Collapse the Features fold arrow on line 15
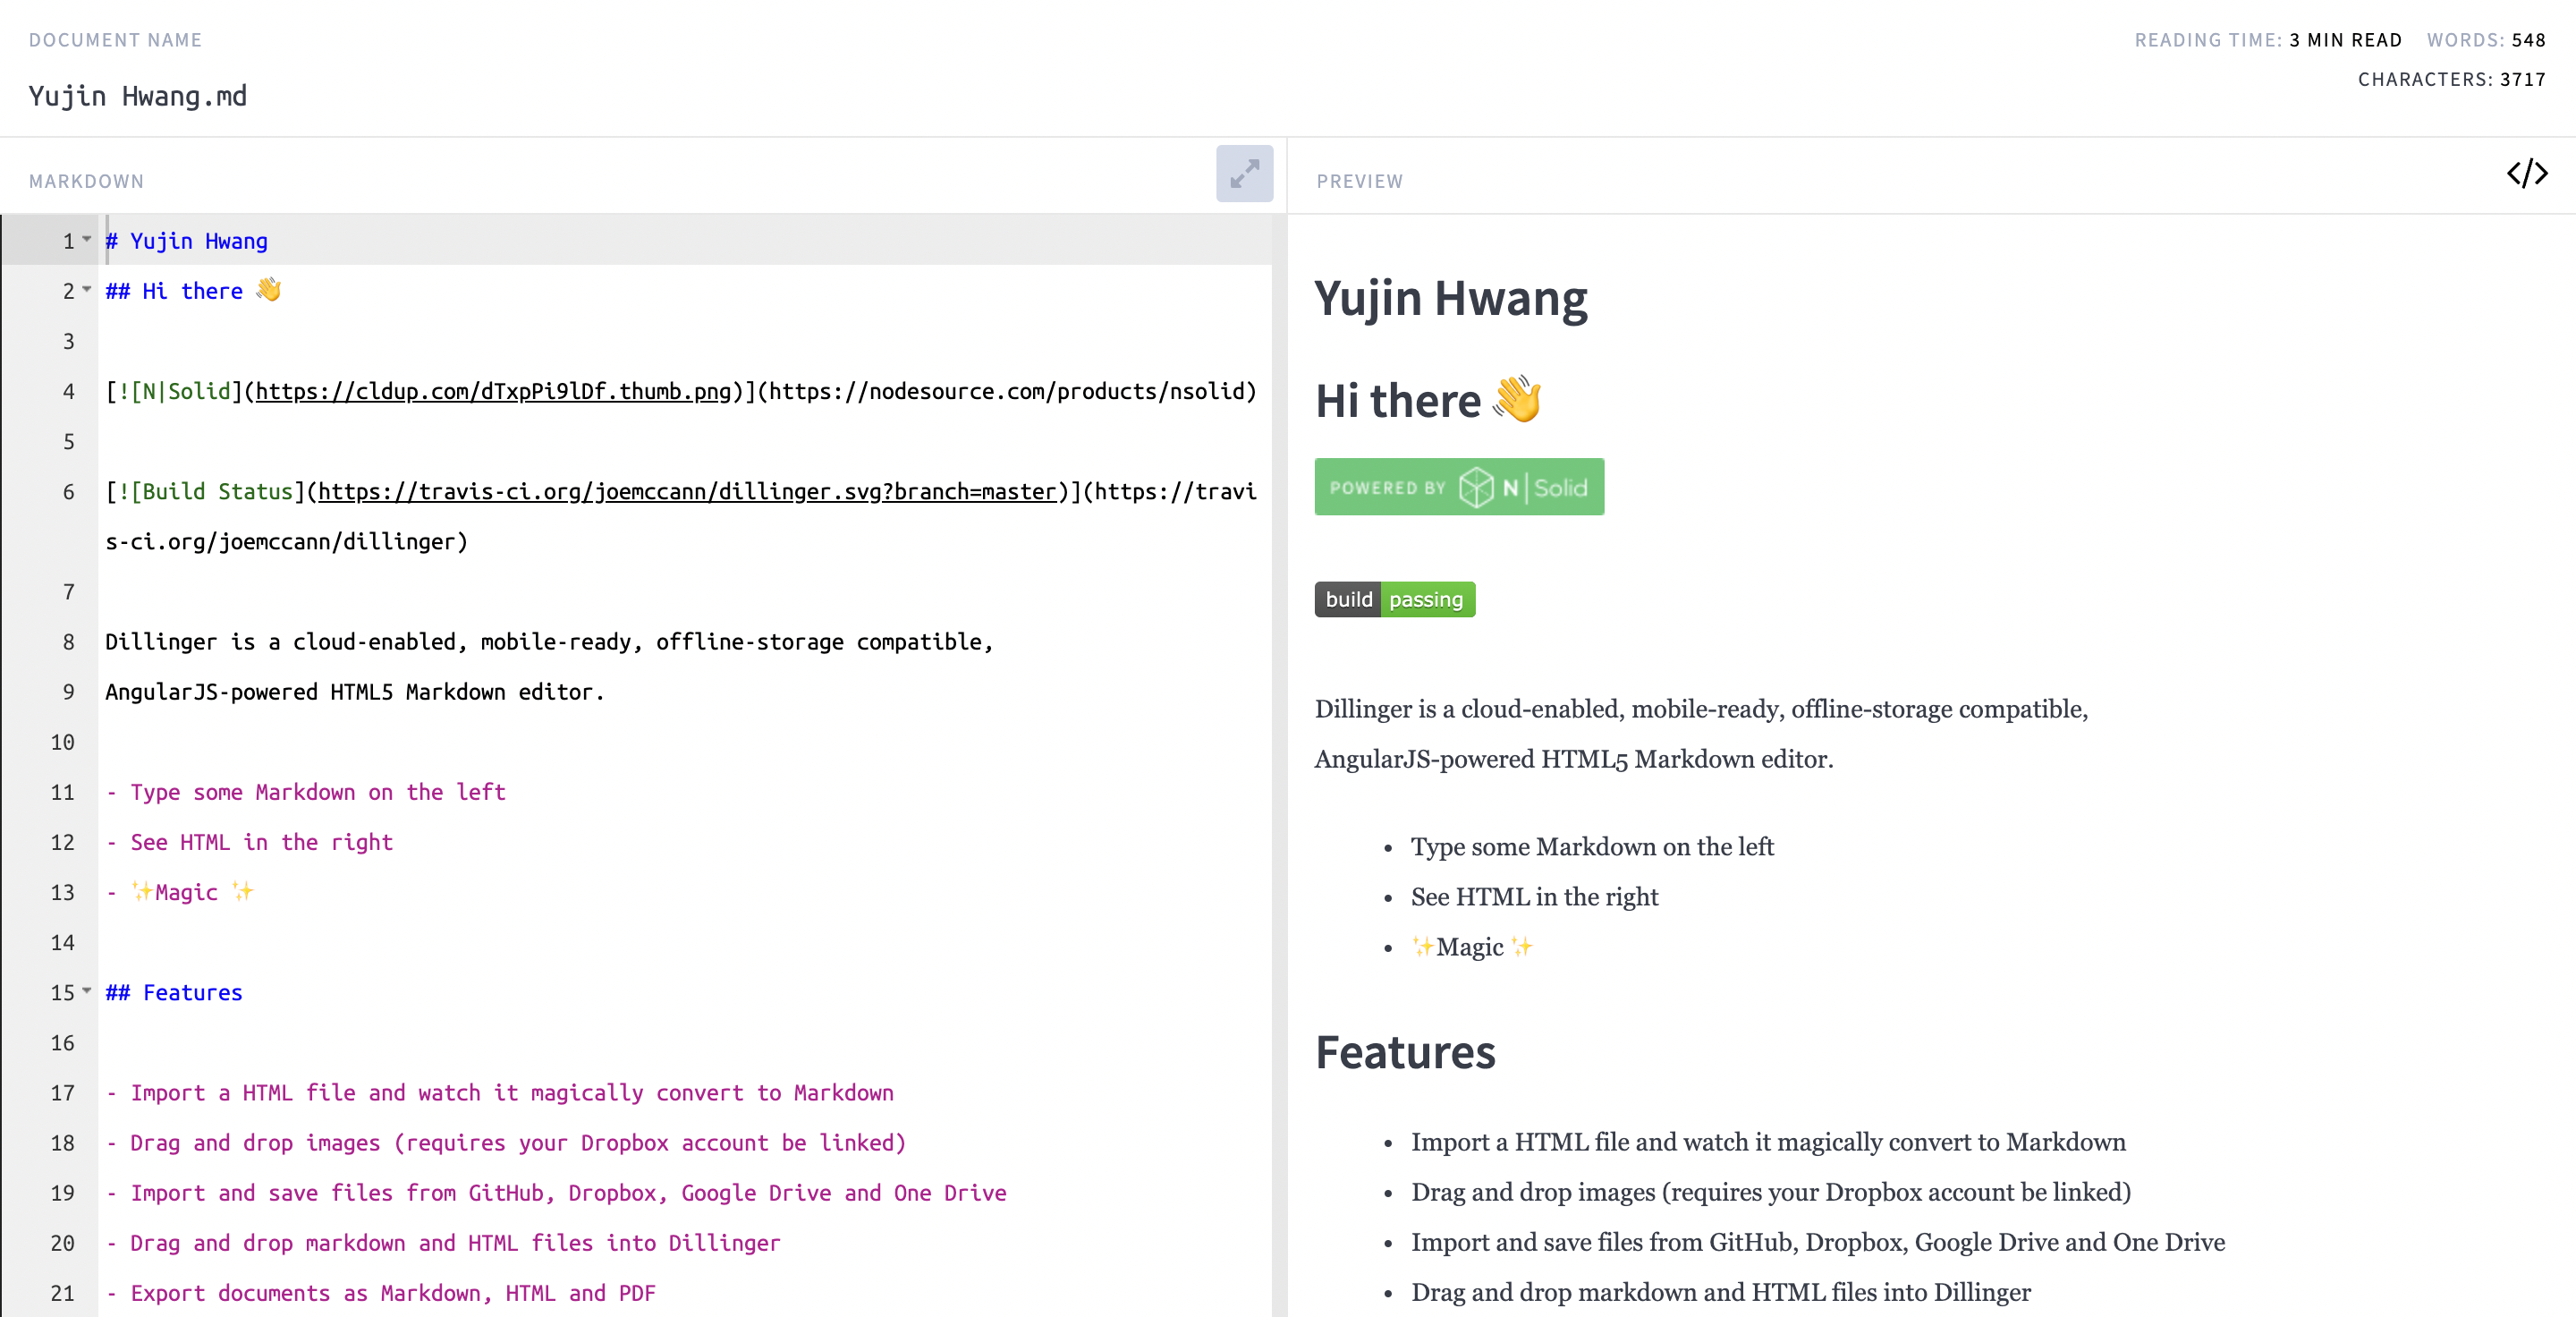 pyautogui.click(x=87, y=991)
